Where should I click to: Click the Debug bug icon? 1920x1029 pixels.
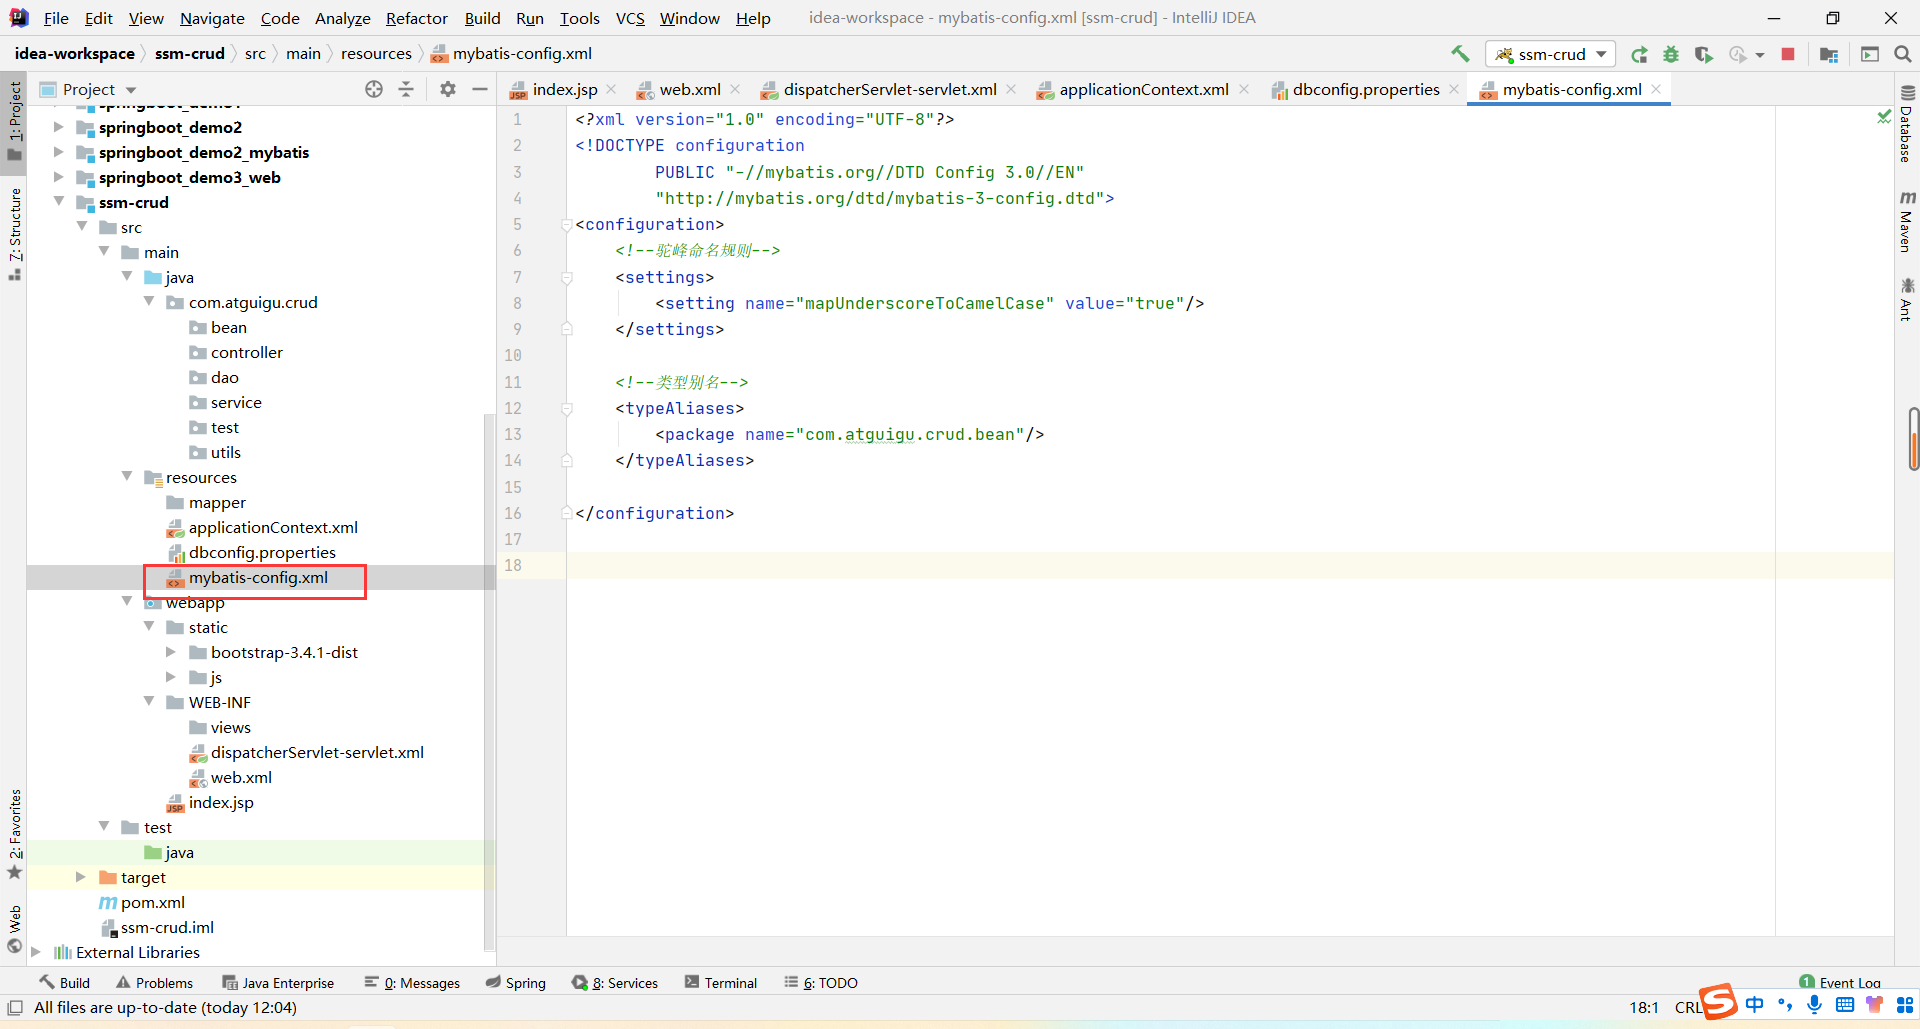tap(1671, 54)
